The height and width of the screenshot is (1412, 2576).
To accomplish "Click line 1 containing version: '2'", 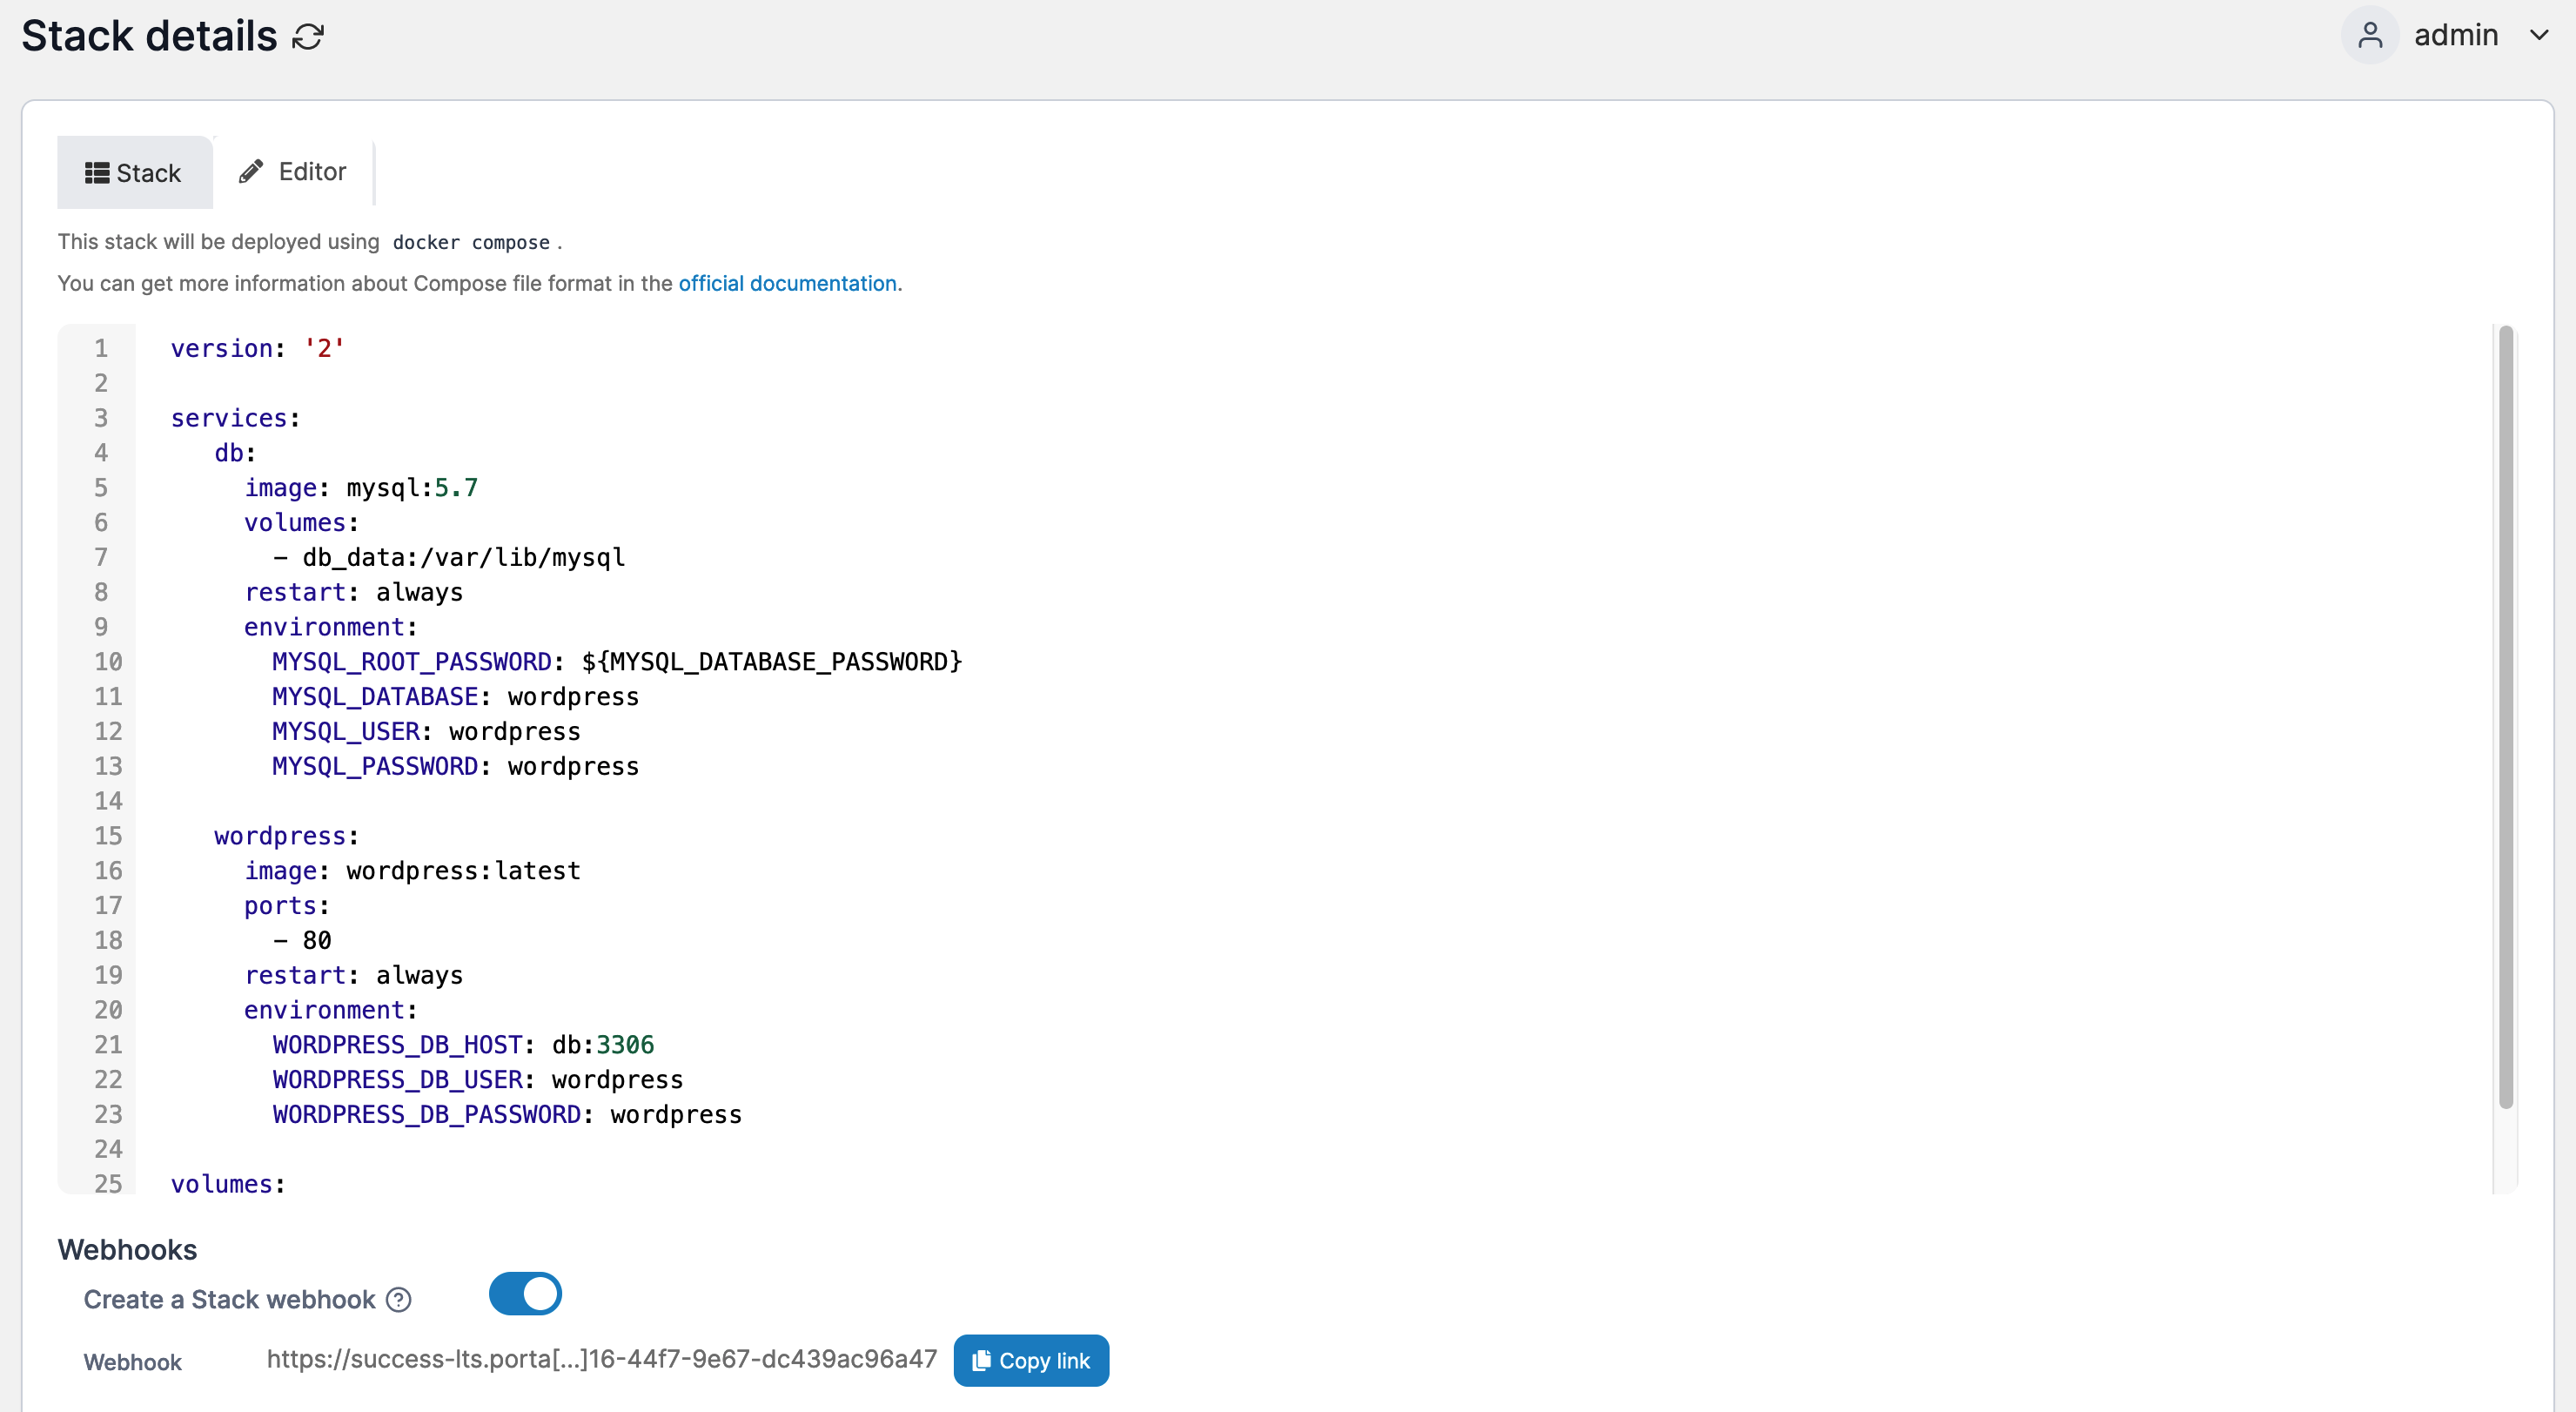I will tap(257, 348).
